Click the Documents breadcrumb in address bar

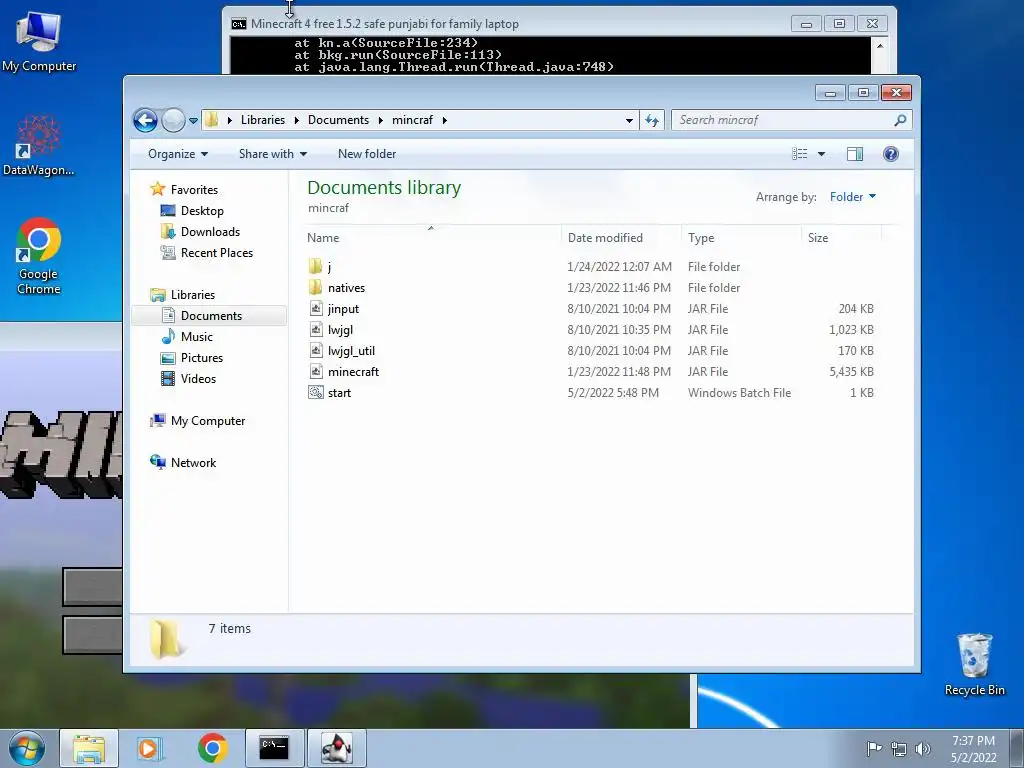point(338,120)
